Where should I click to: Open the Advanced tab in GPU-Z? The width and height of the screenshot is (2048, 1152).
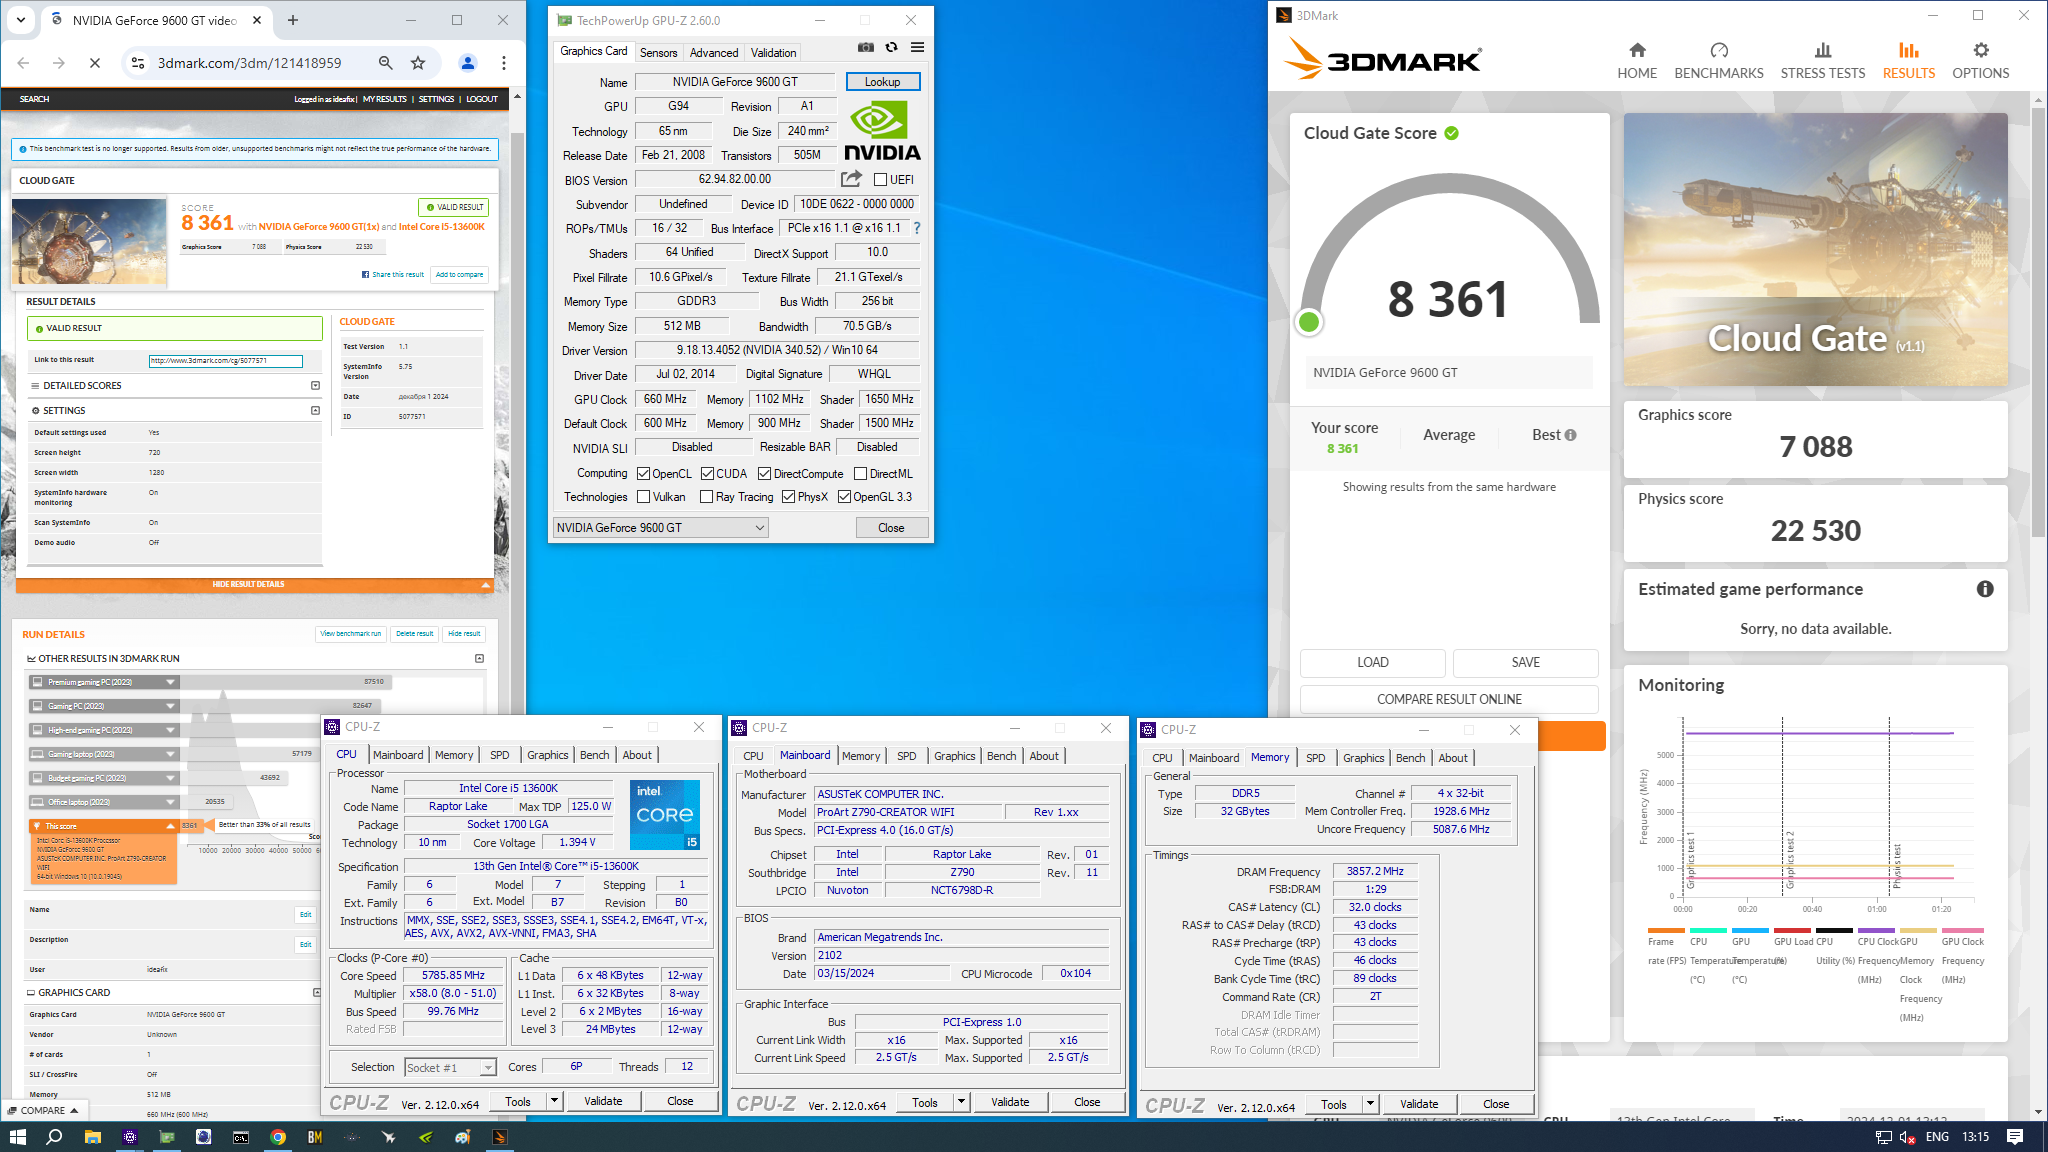[x=714, y=53]
